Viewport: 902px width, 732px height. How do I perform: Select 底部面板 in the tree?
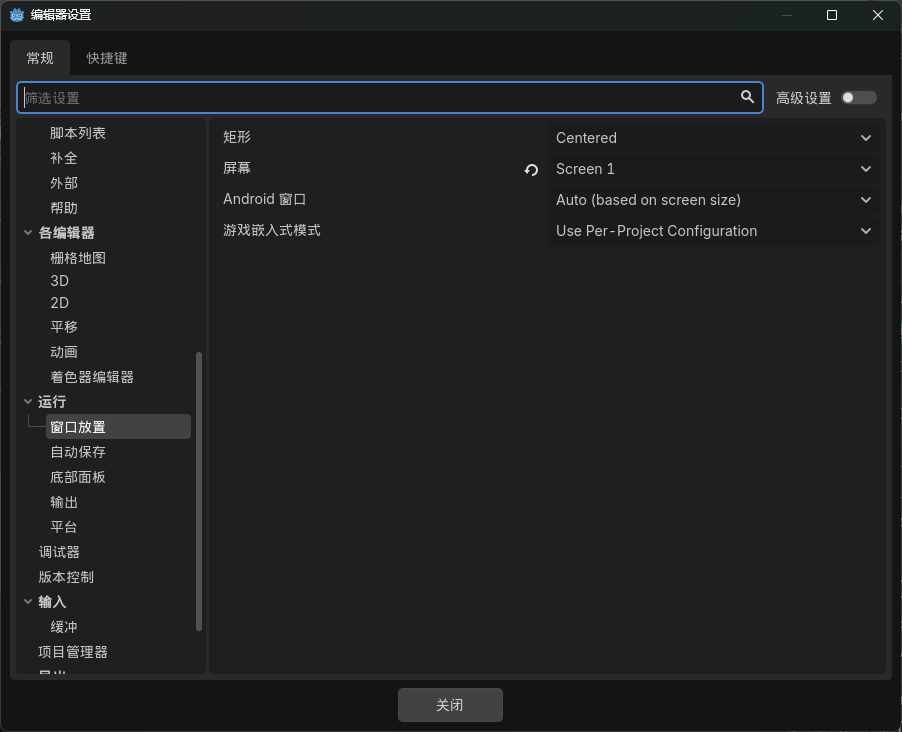tap(78, 477)
